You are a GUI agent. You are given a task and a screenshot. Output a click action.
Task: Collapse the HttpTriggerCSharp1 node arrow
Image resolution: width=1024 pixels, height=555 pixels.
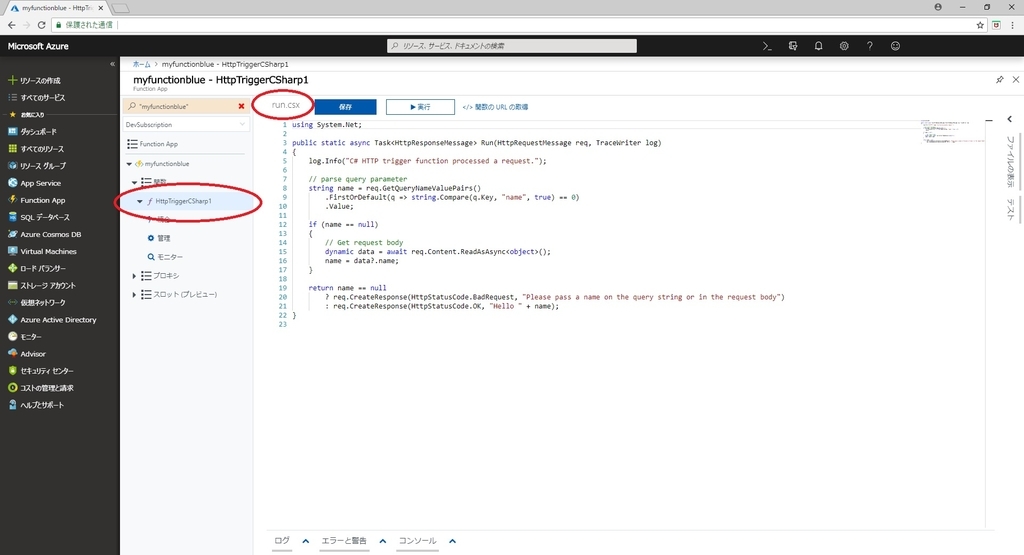pos(140,201)
